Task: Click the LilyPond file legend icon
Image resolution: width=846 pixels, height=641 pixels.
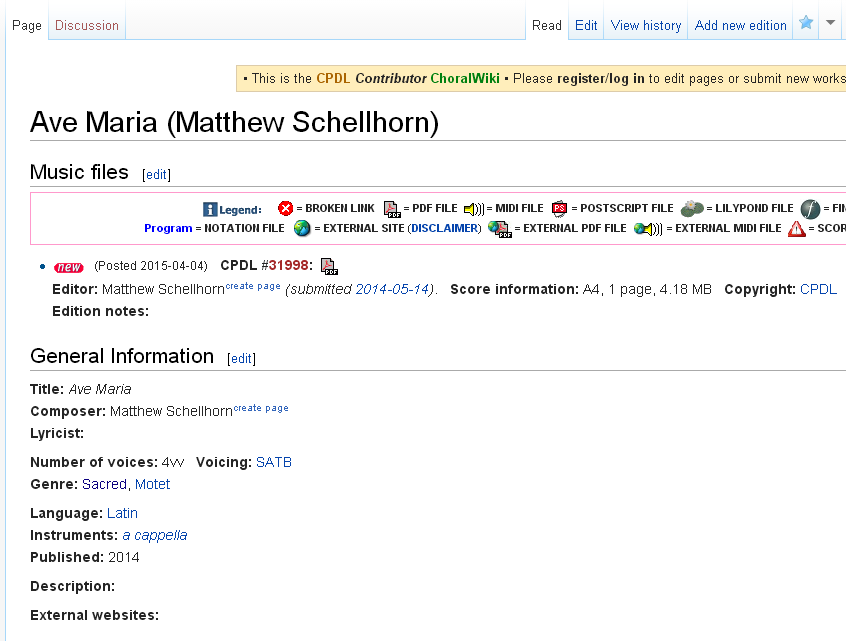Action: (692, 208)
